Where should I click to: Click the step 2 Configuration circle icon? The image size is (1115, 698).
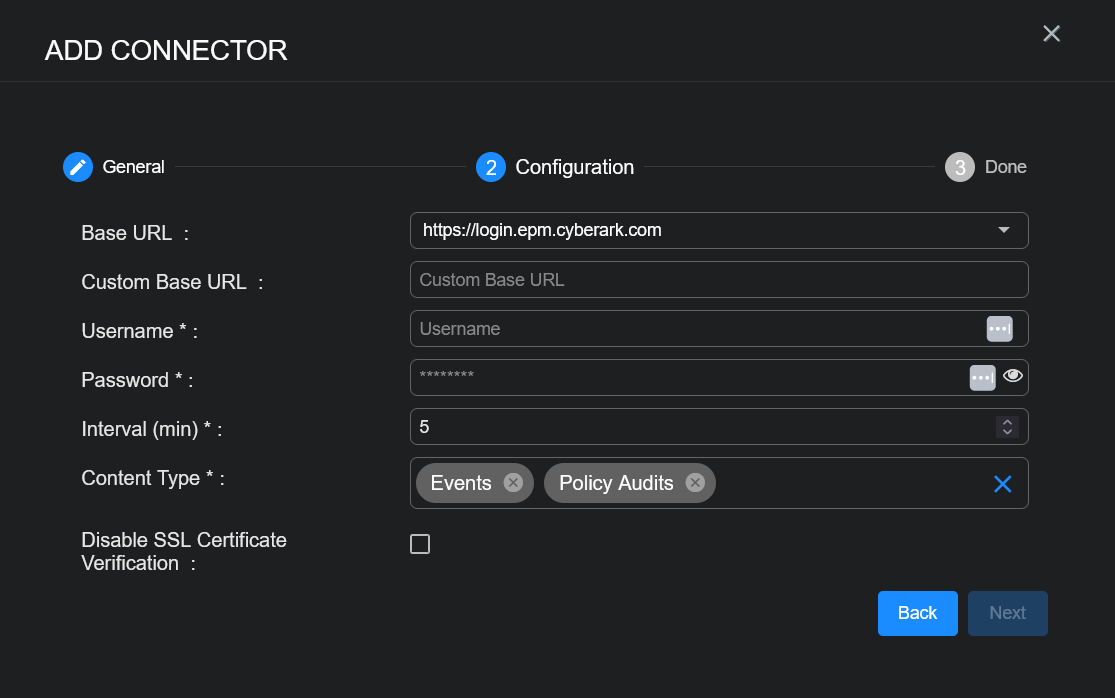490,167
